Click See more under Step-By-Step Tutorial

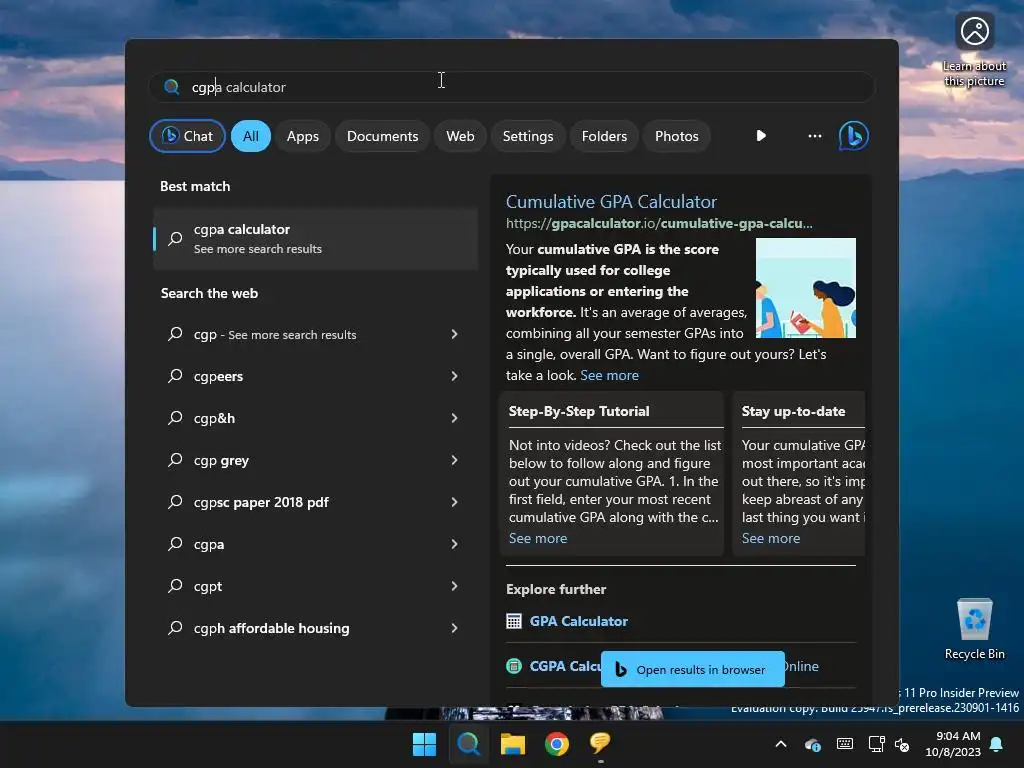point(538,538)
